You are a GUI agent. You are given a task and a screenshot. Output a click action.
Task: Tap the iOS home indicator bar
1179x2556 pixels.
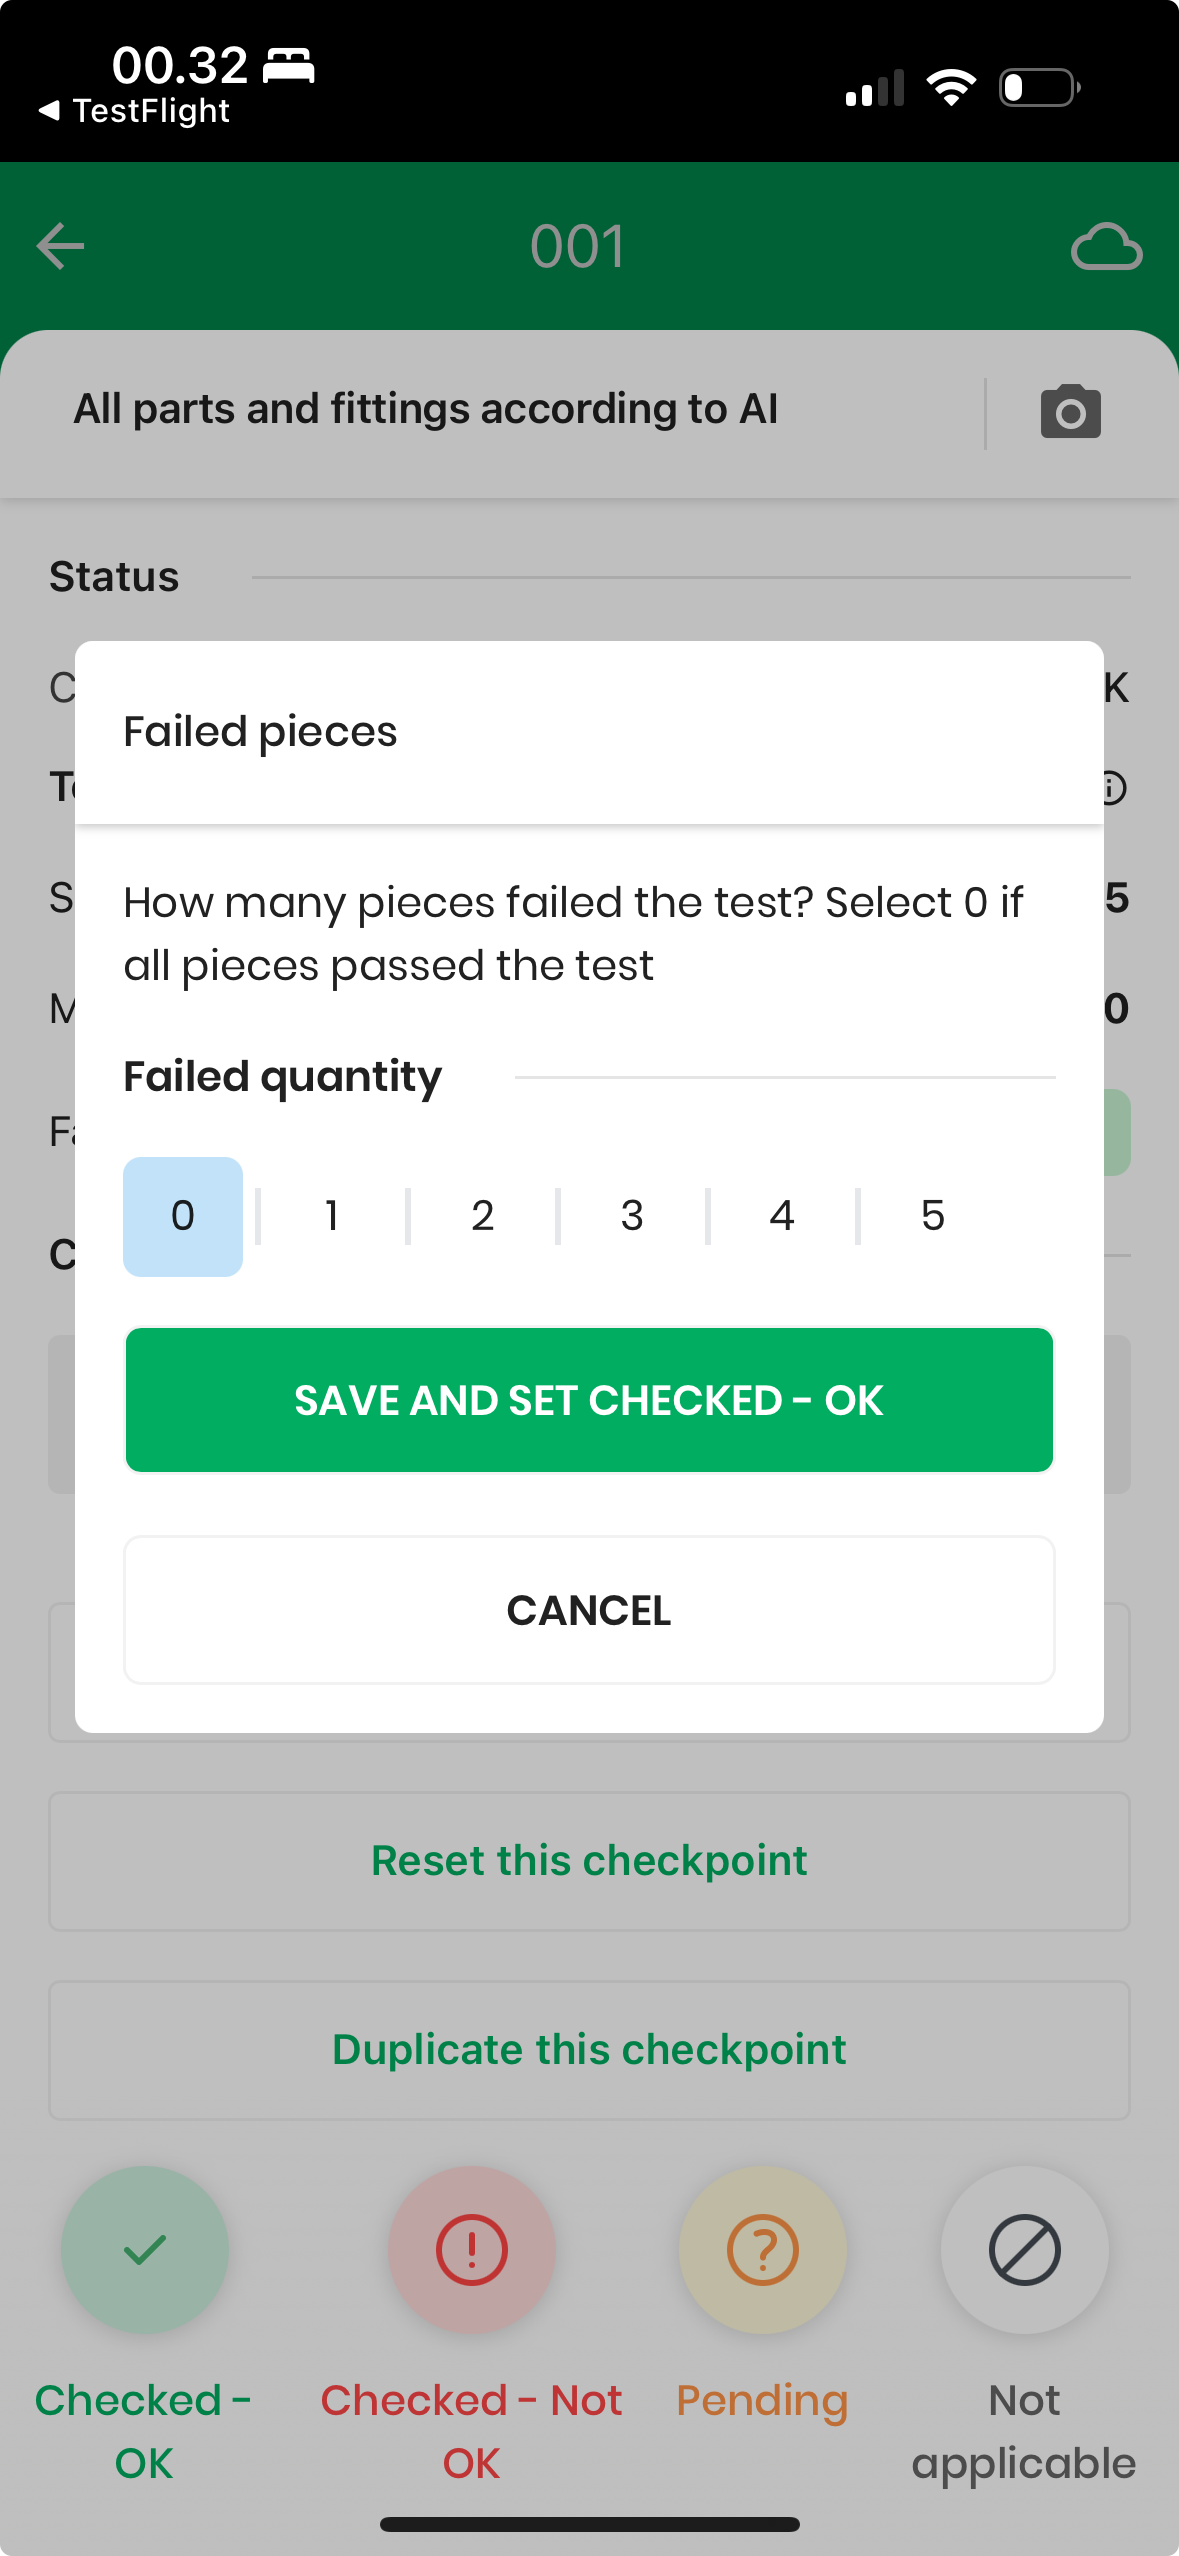(x=589, y=2524)
